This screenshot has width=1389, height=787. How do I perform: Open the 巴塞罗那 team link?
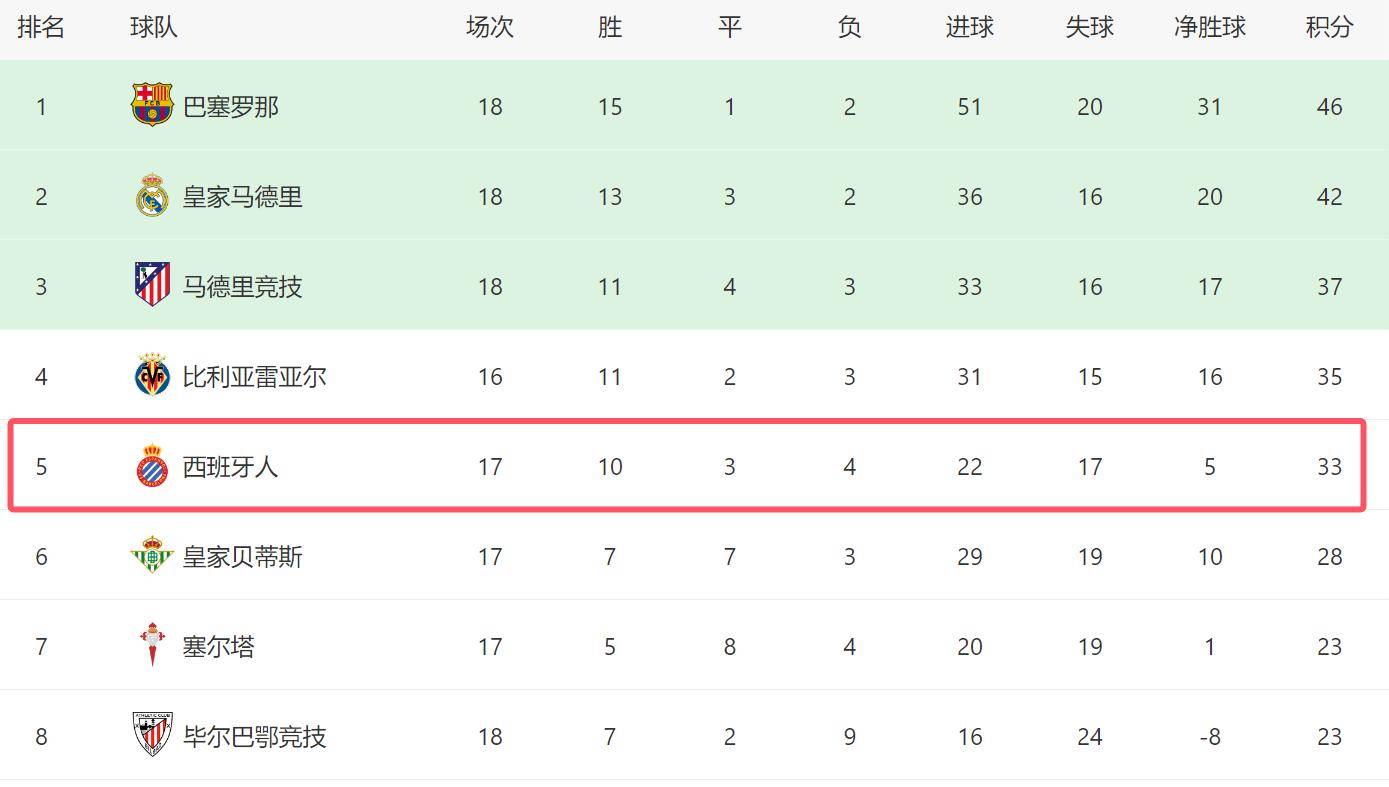point(230,107)
